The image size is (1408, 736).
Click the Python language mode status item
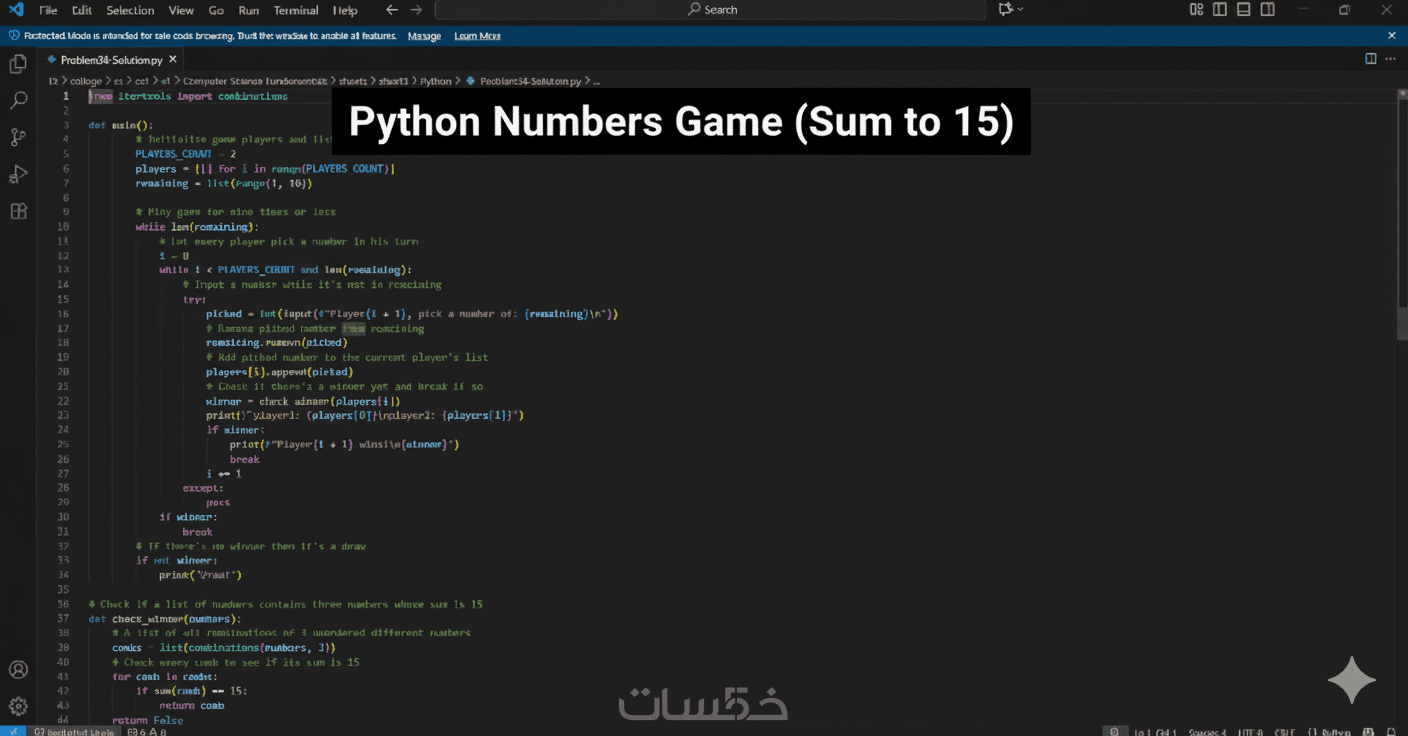coord(1329,731)
